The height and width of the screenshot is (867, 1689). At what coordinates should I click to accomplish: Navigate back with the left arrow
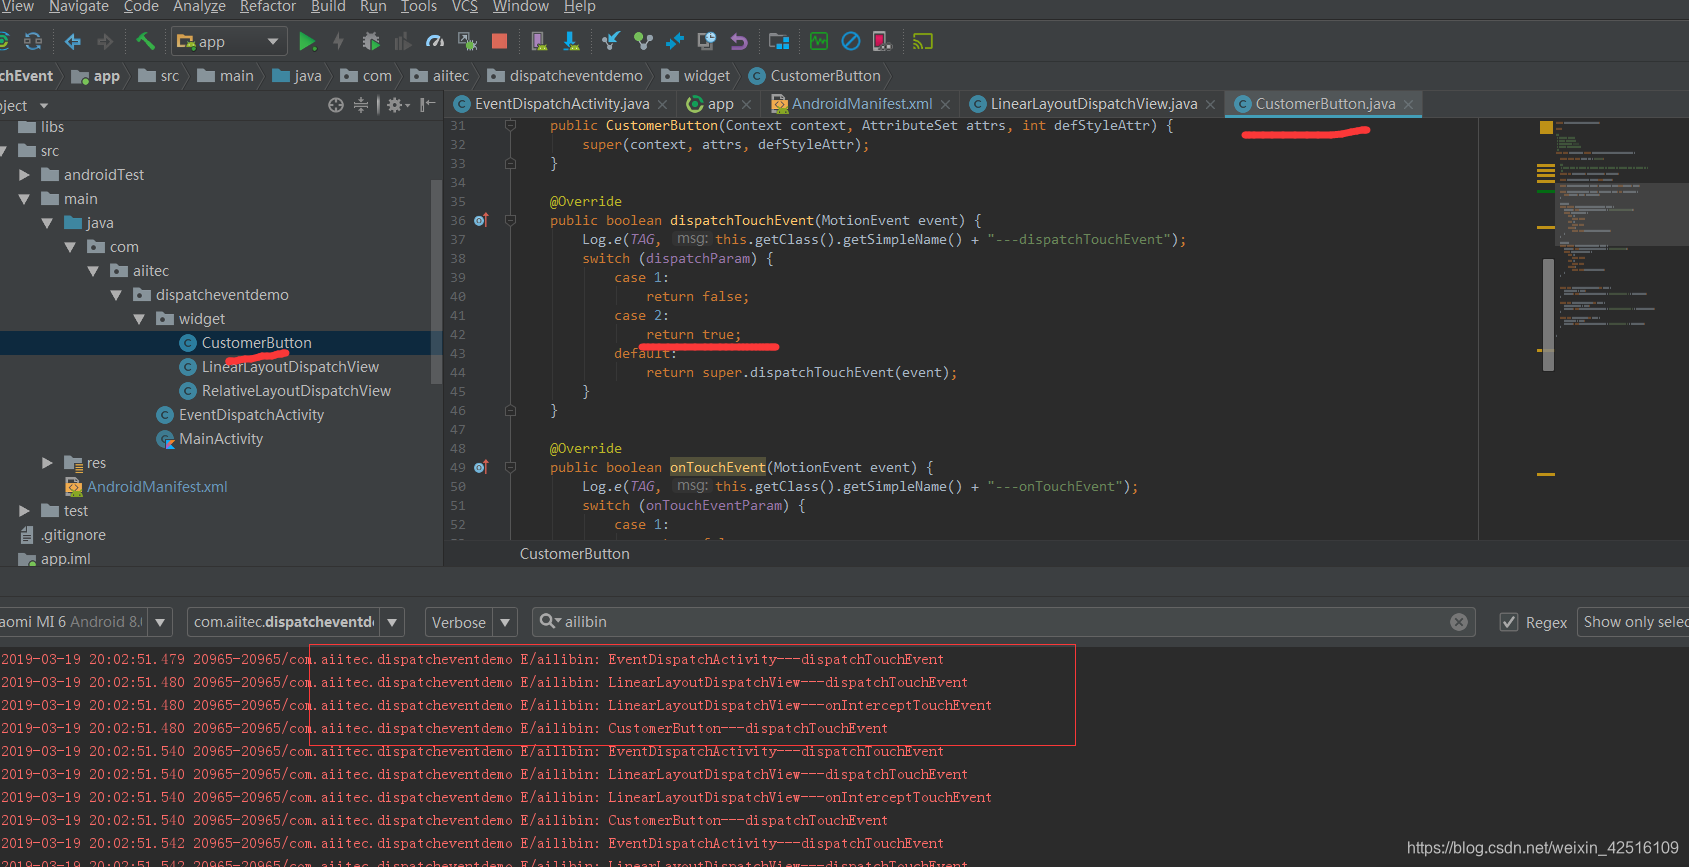tap(73, 41)
